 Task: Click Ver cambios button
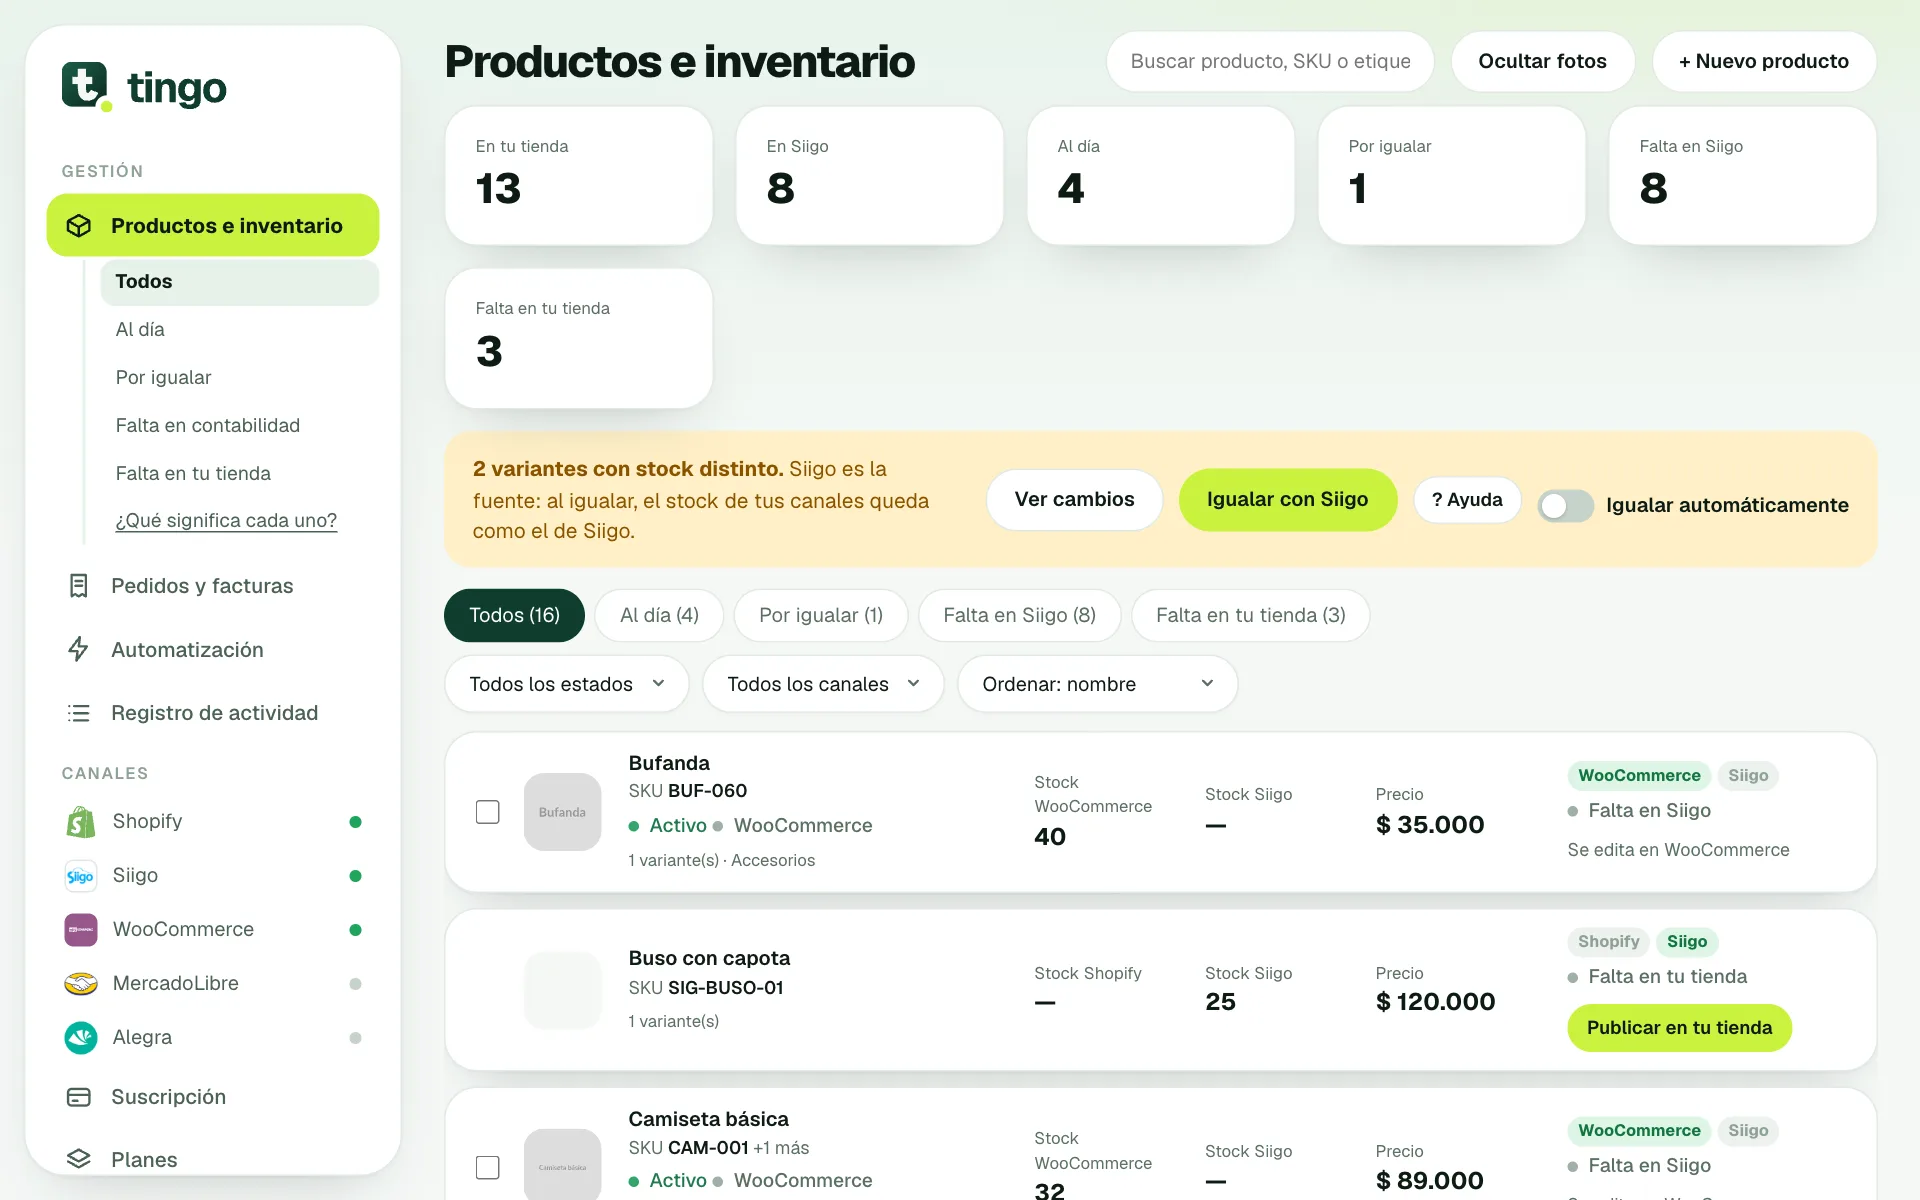(x=1075, y=500)
